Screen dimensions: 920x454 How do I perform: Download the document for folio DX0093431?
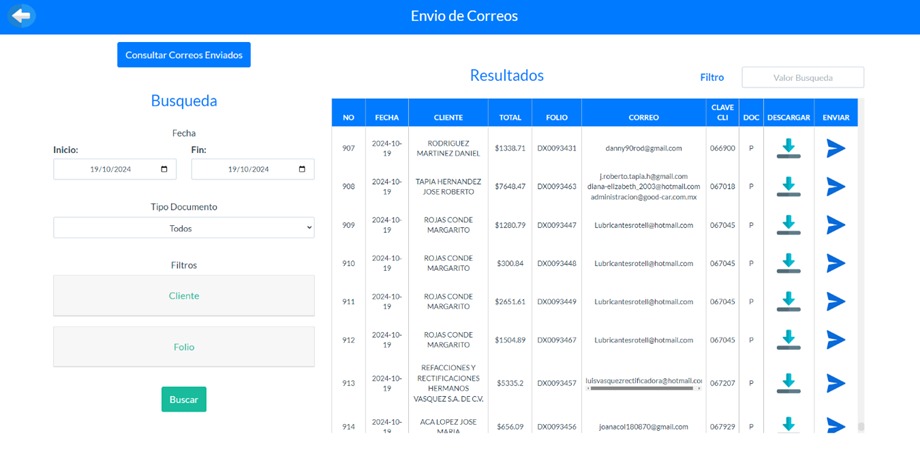789,148
